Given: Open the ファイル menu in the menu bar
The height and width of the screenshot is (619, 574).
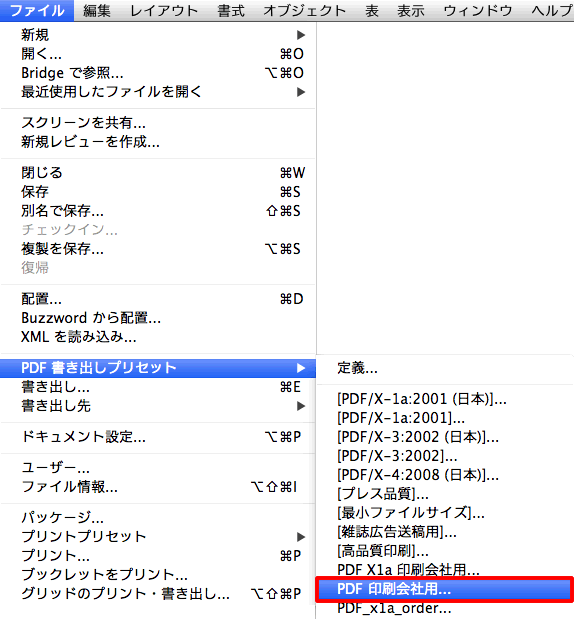Looking at the screenshot, I should [37, 11].
